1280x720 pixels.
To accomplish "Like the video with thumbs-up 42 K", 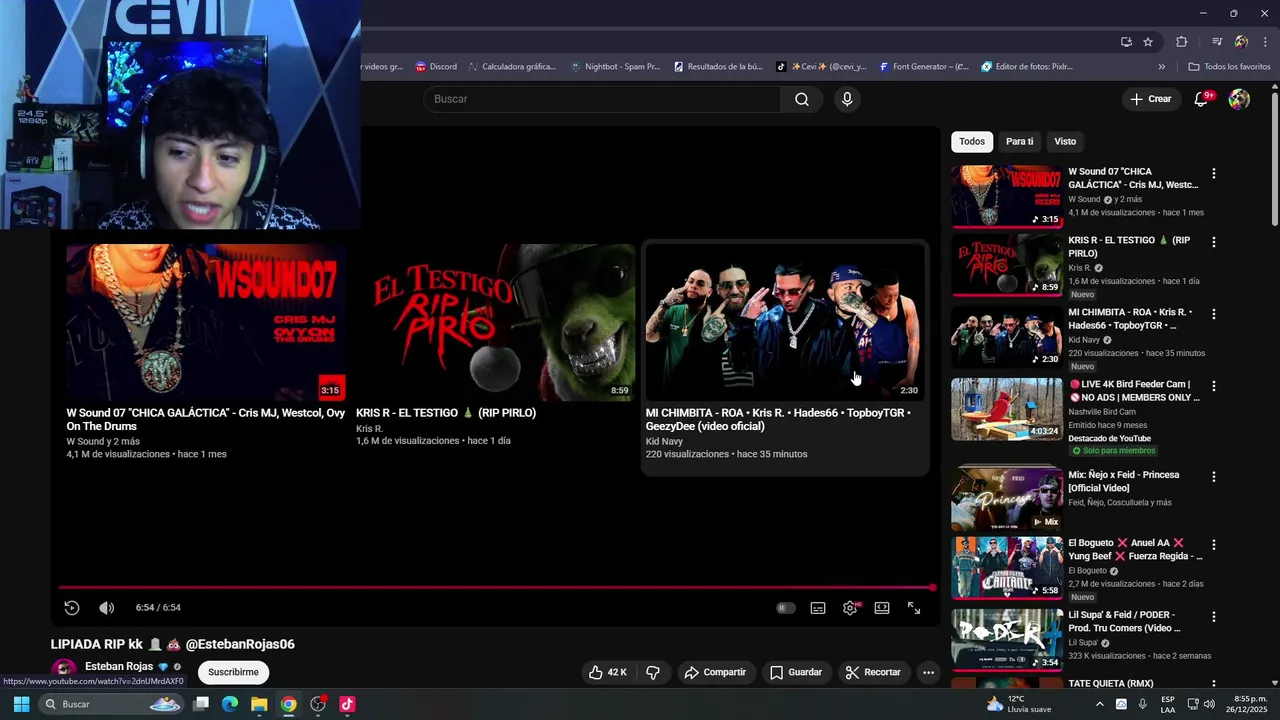I will [609, 672].
